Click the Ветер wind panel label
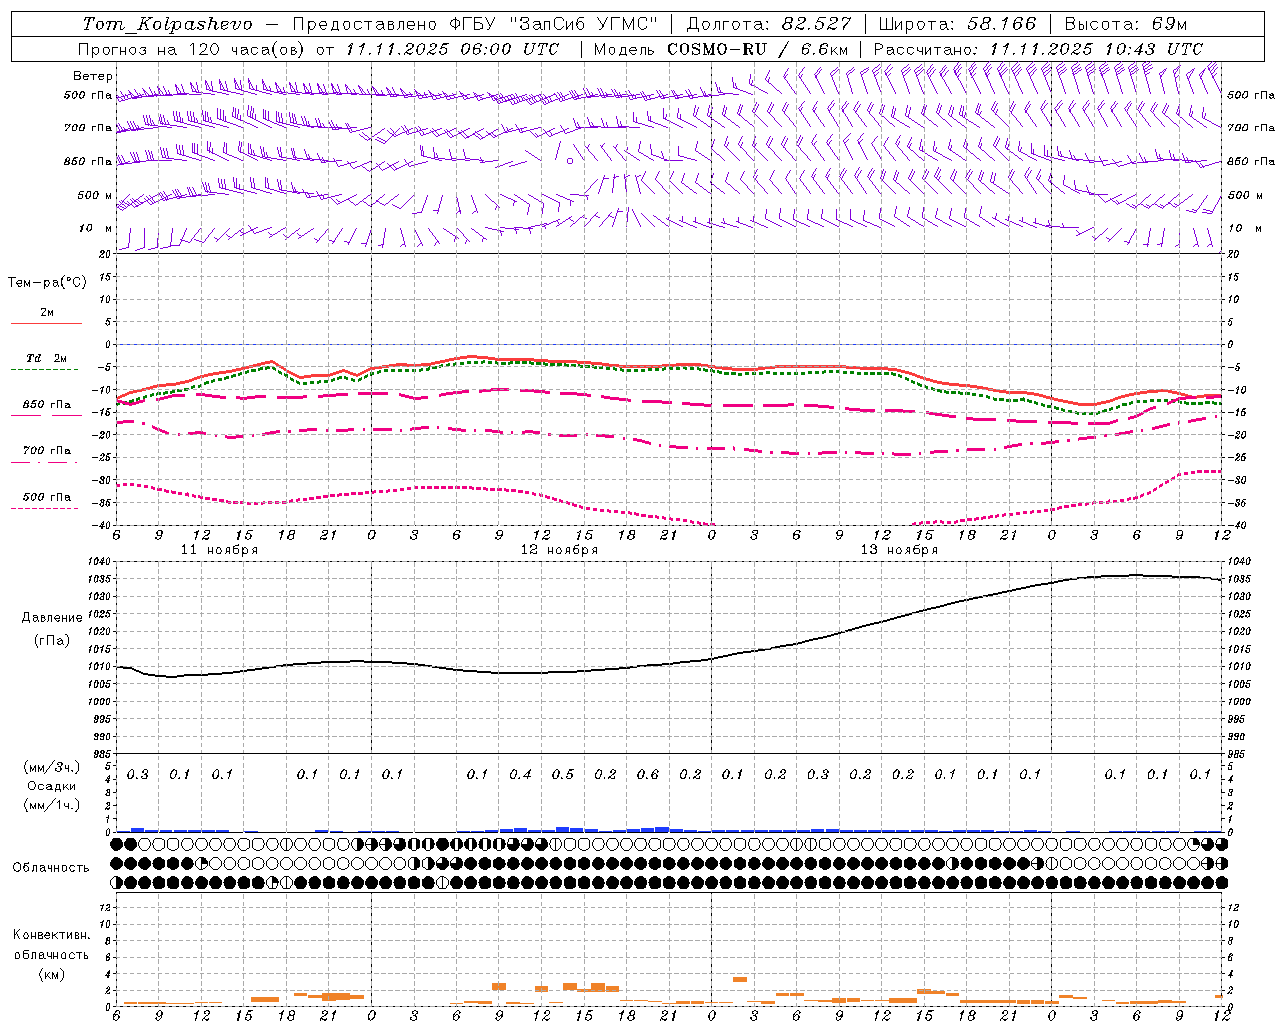The image size is (1280, 1024). click(x=93, y=76)
